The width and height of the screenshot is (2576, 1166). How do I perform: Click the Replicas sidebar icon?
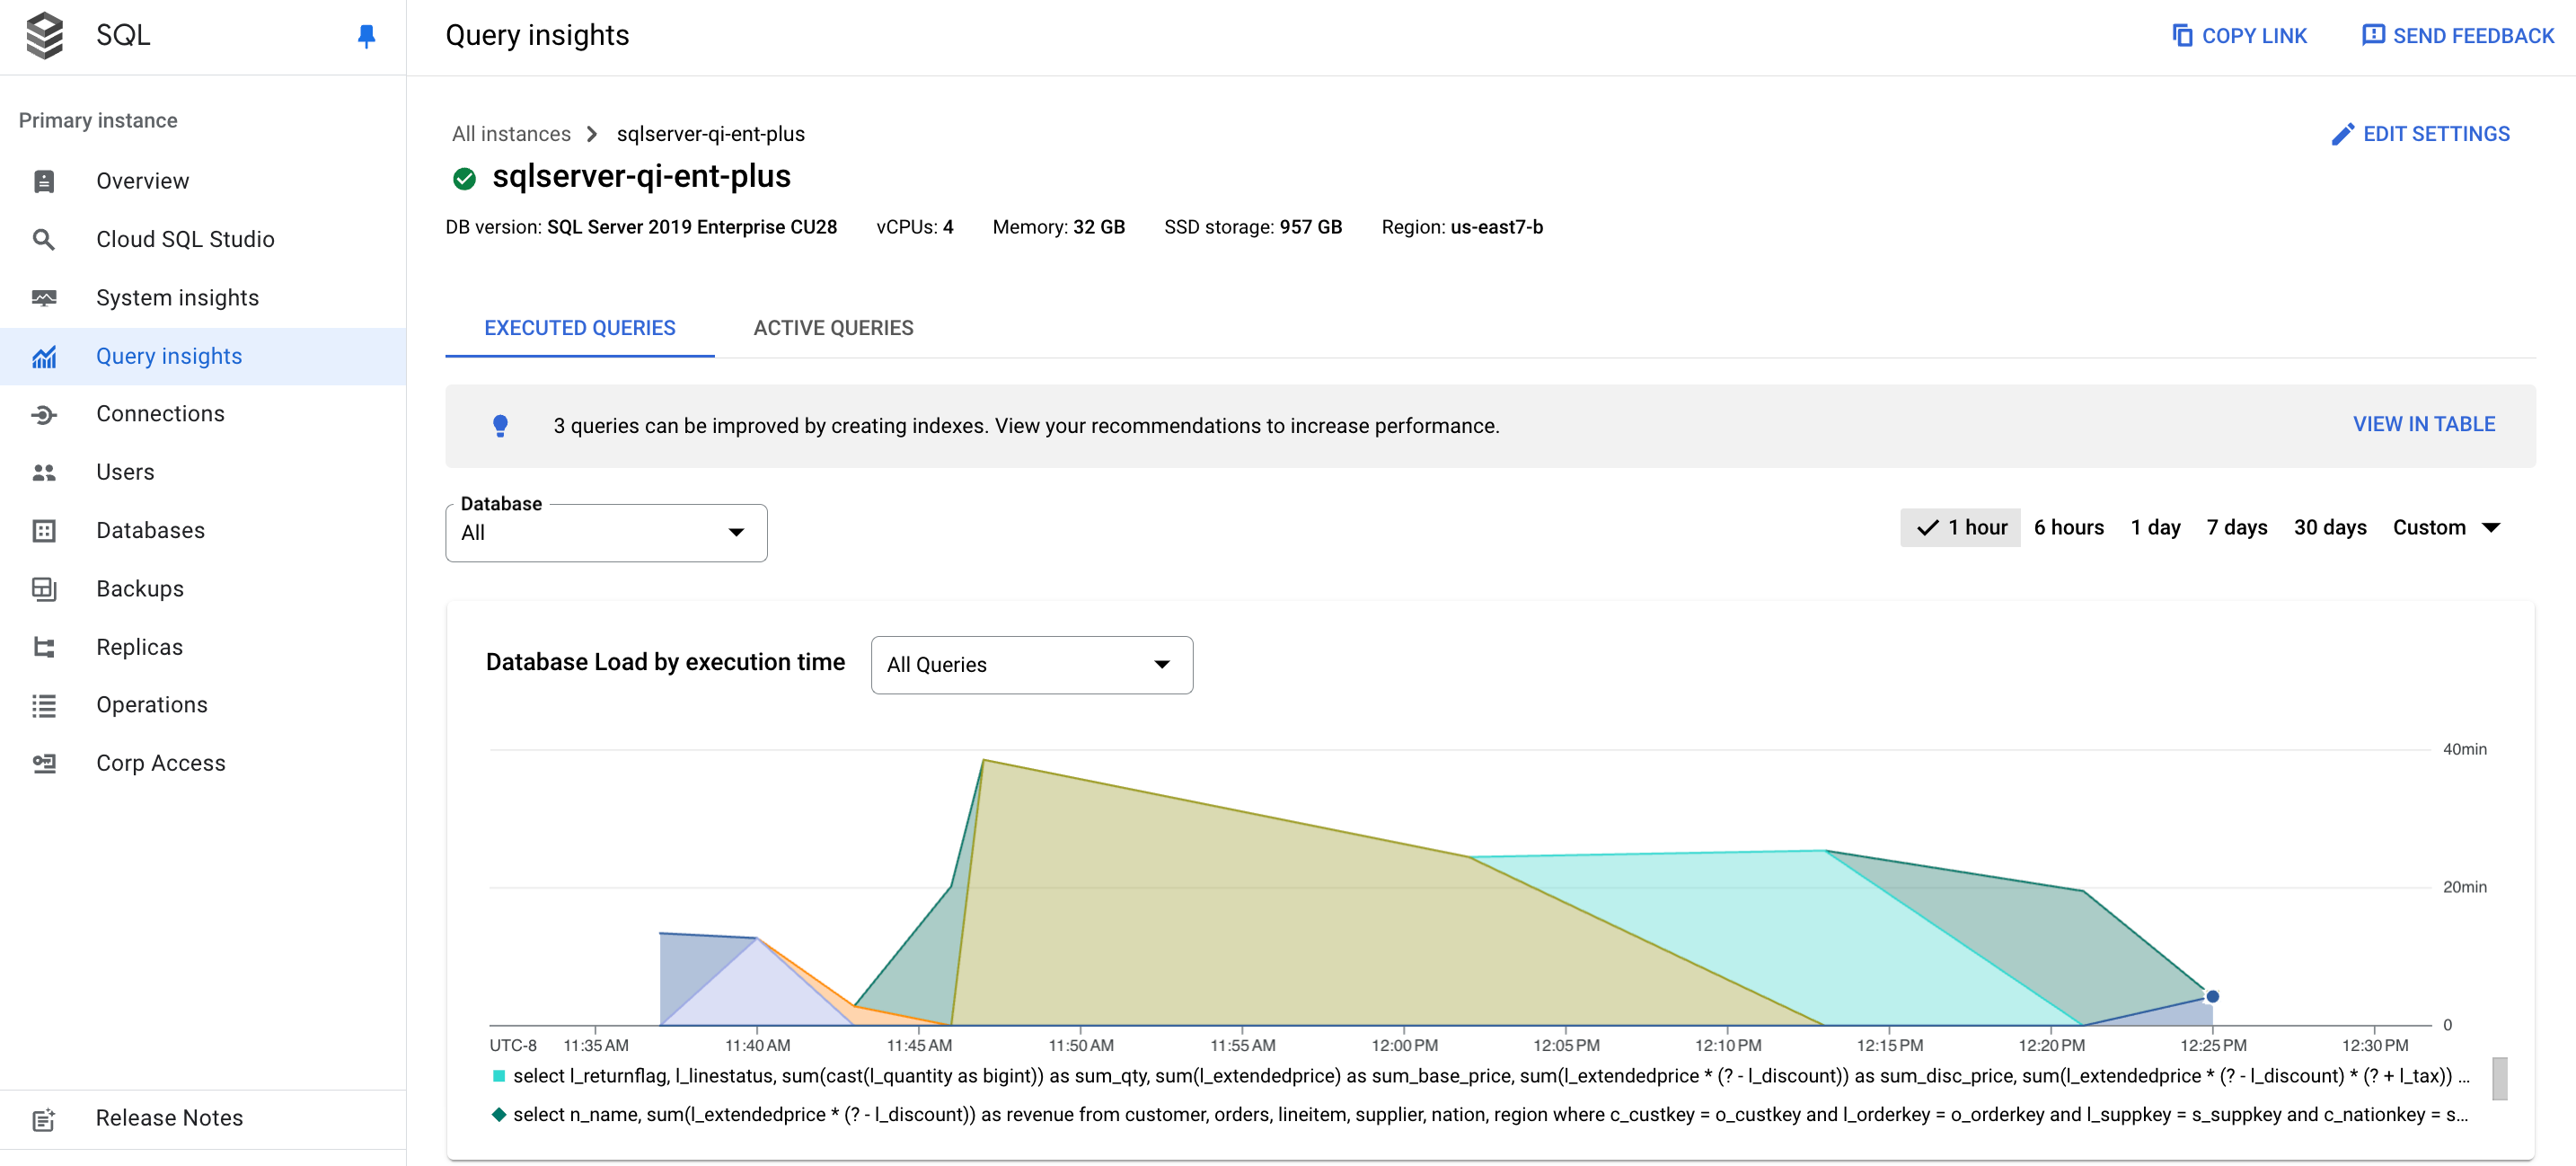pos(44,647)
